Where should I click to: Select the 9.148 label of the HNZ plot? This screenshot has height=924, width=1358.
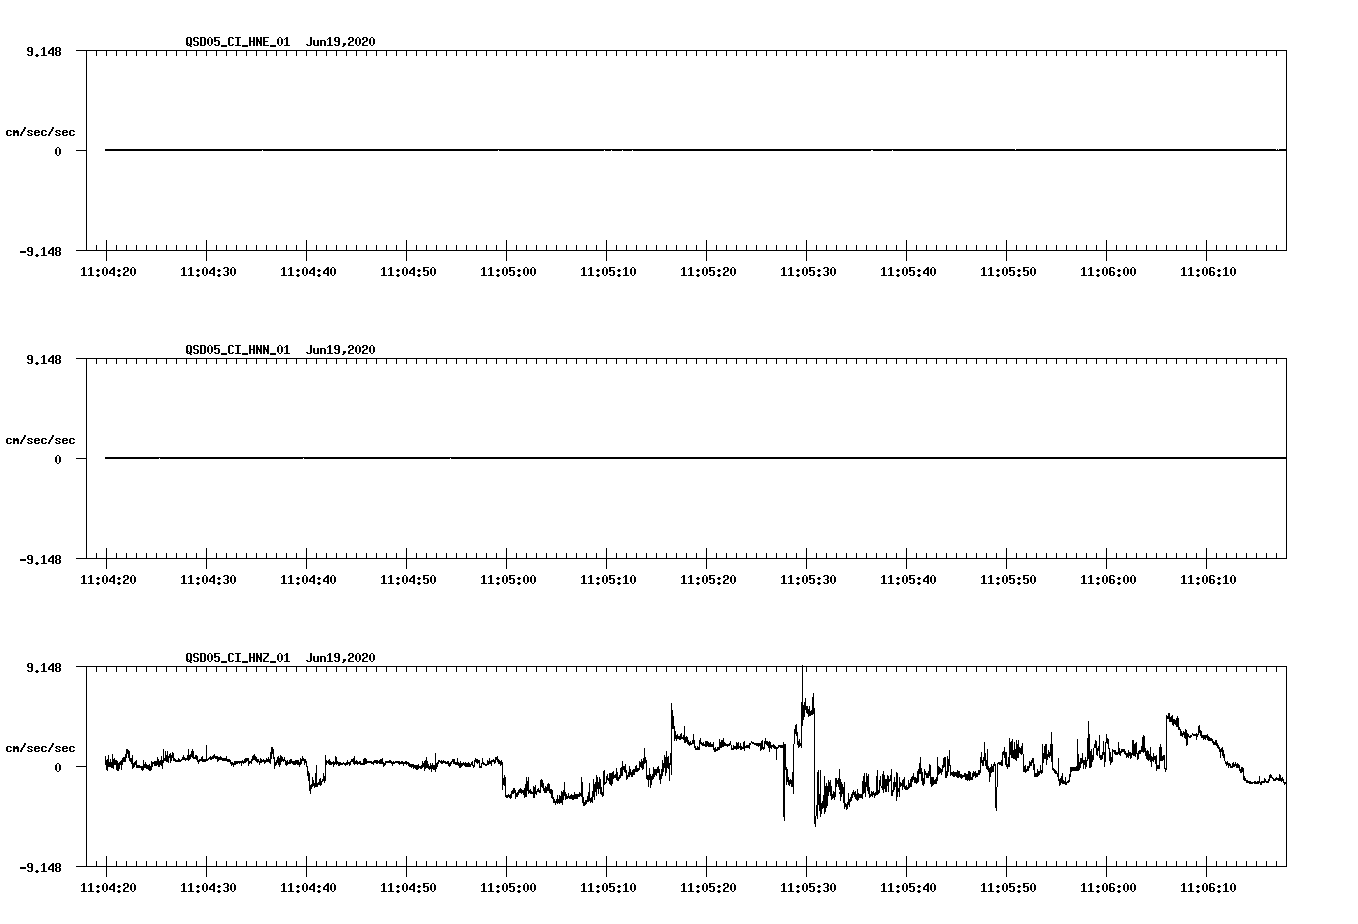click(x=44, y=667)
